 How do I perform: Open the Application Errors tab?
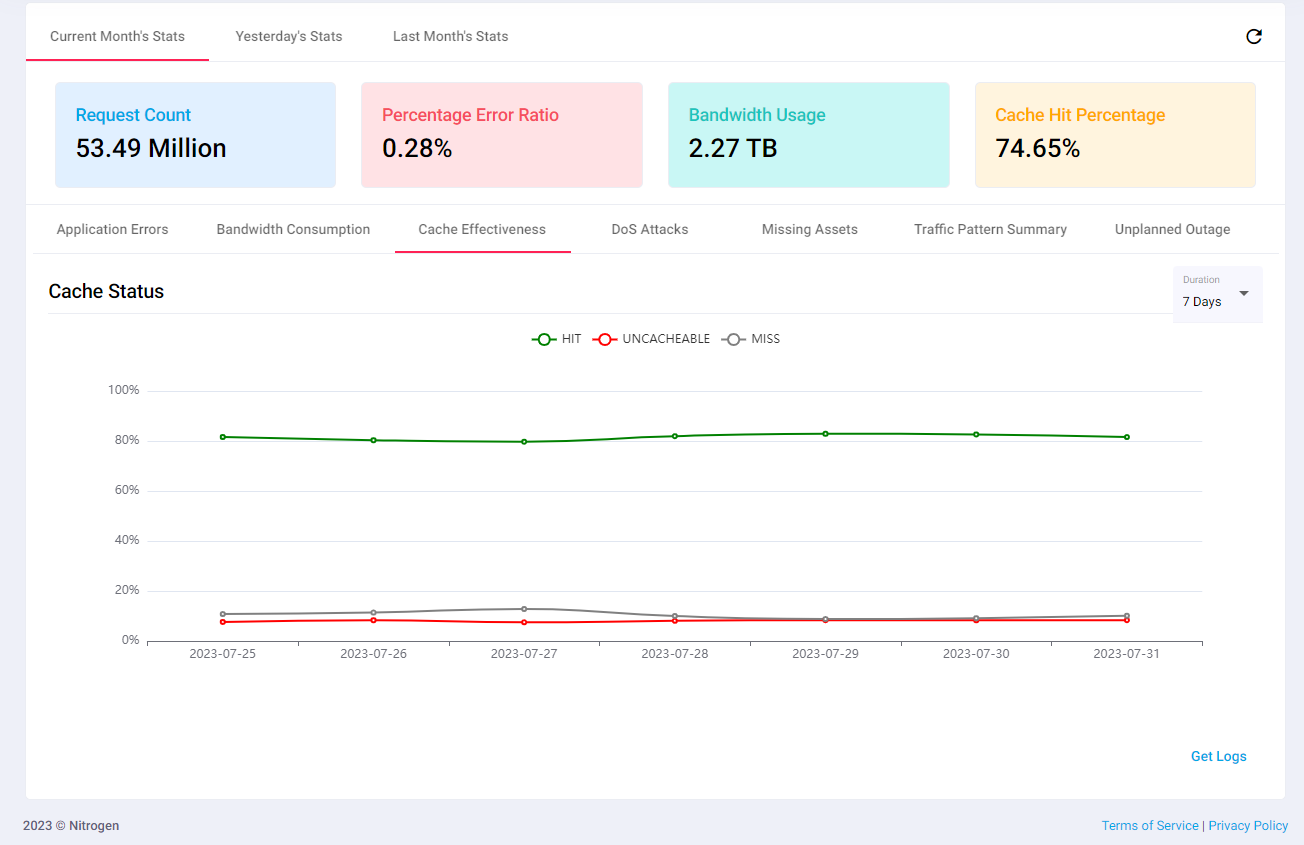112,229
